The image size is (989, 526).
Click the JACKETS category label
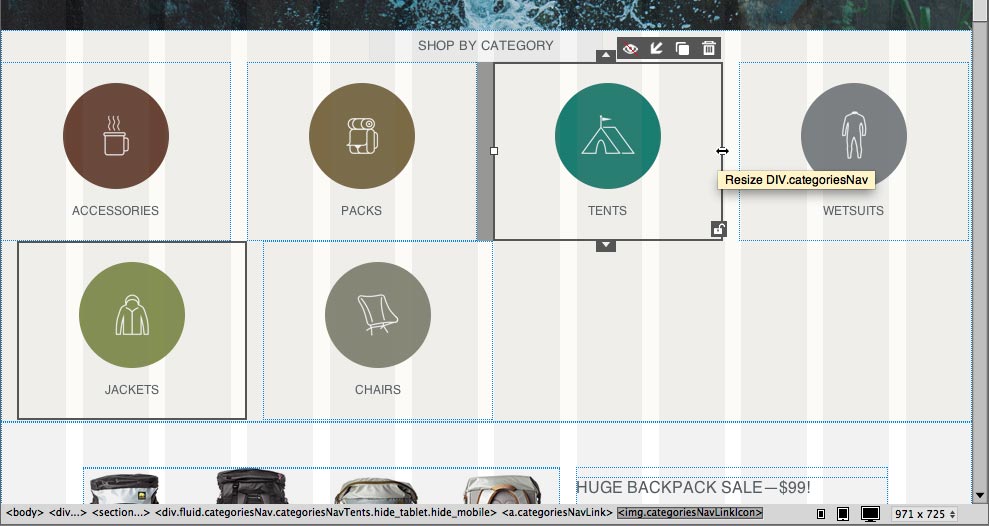point(132,390)
